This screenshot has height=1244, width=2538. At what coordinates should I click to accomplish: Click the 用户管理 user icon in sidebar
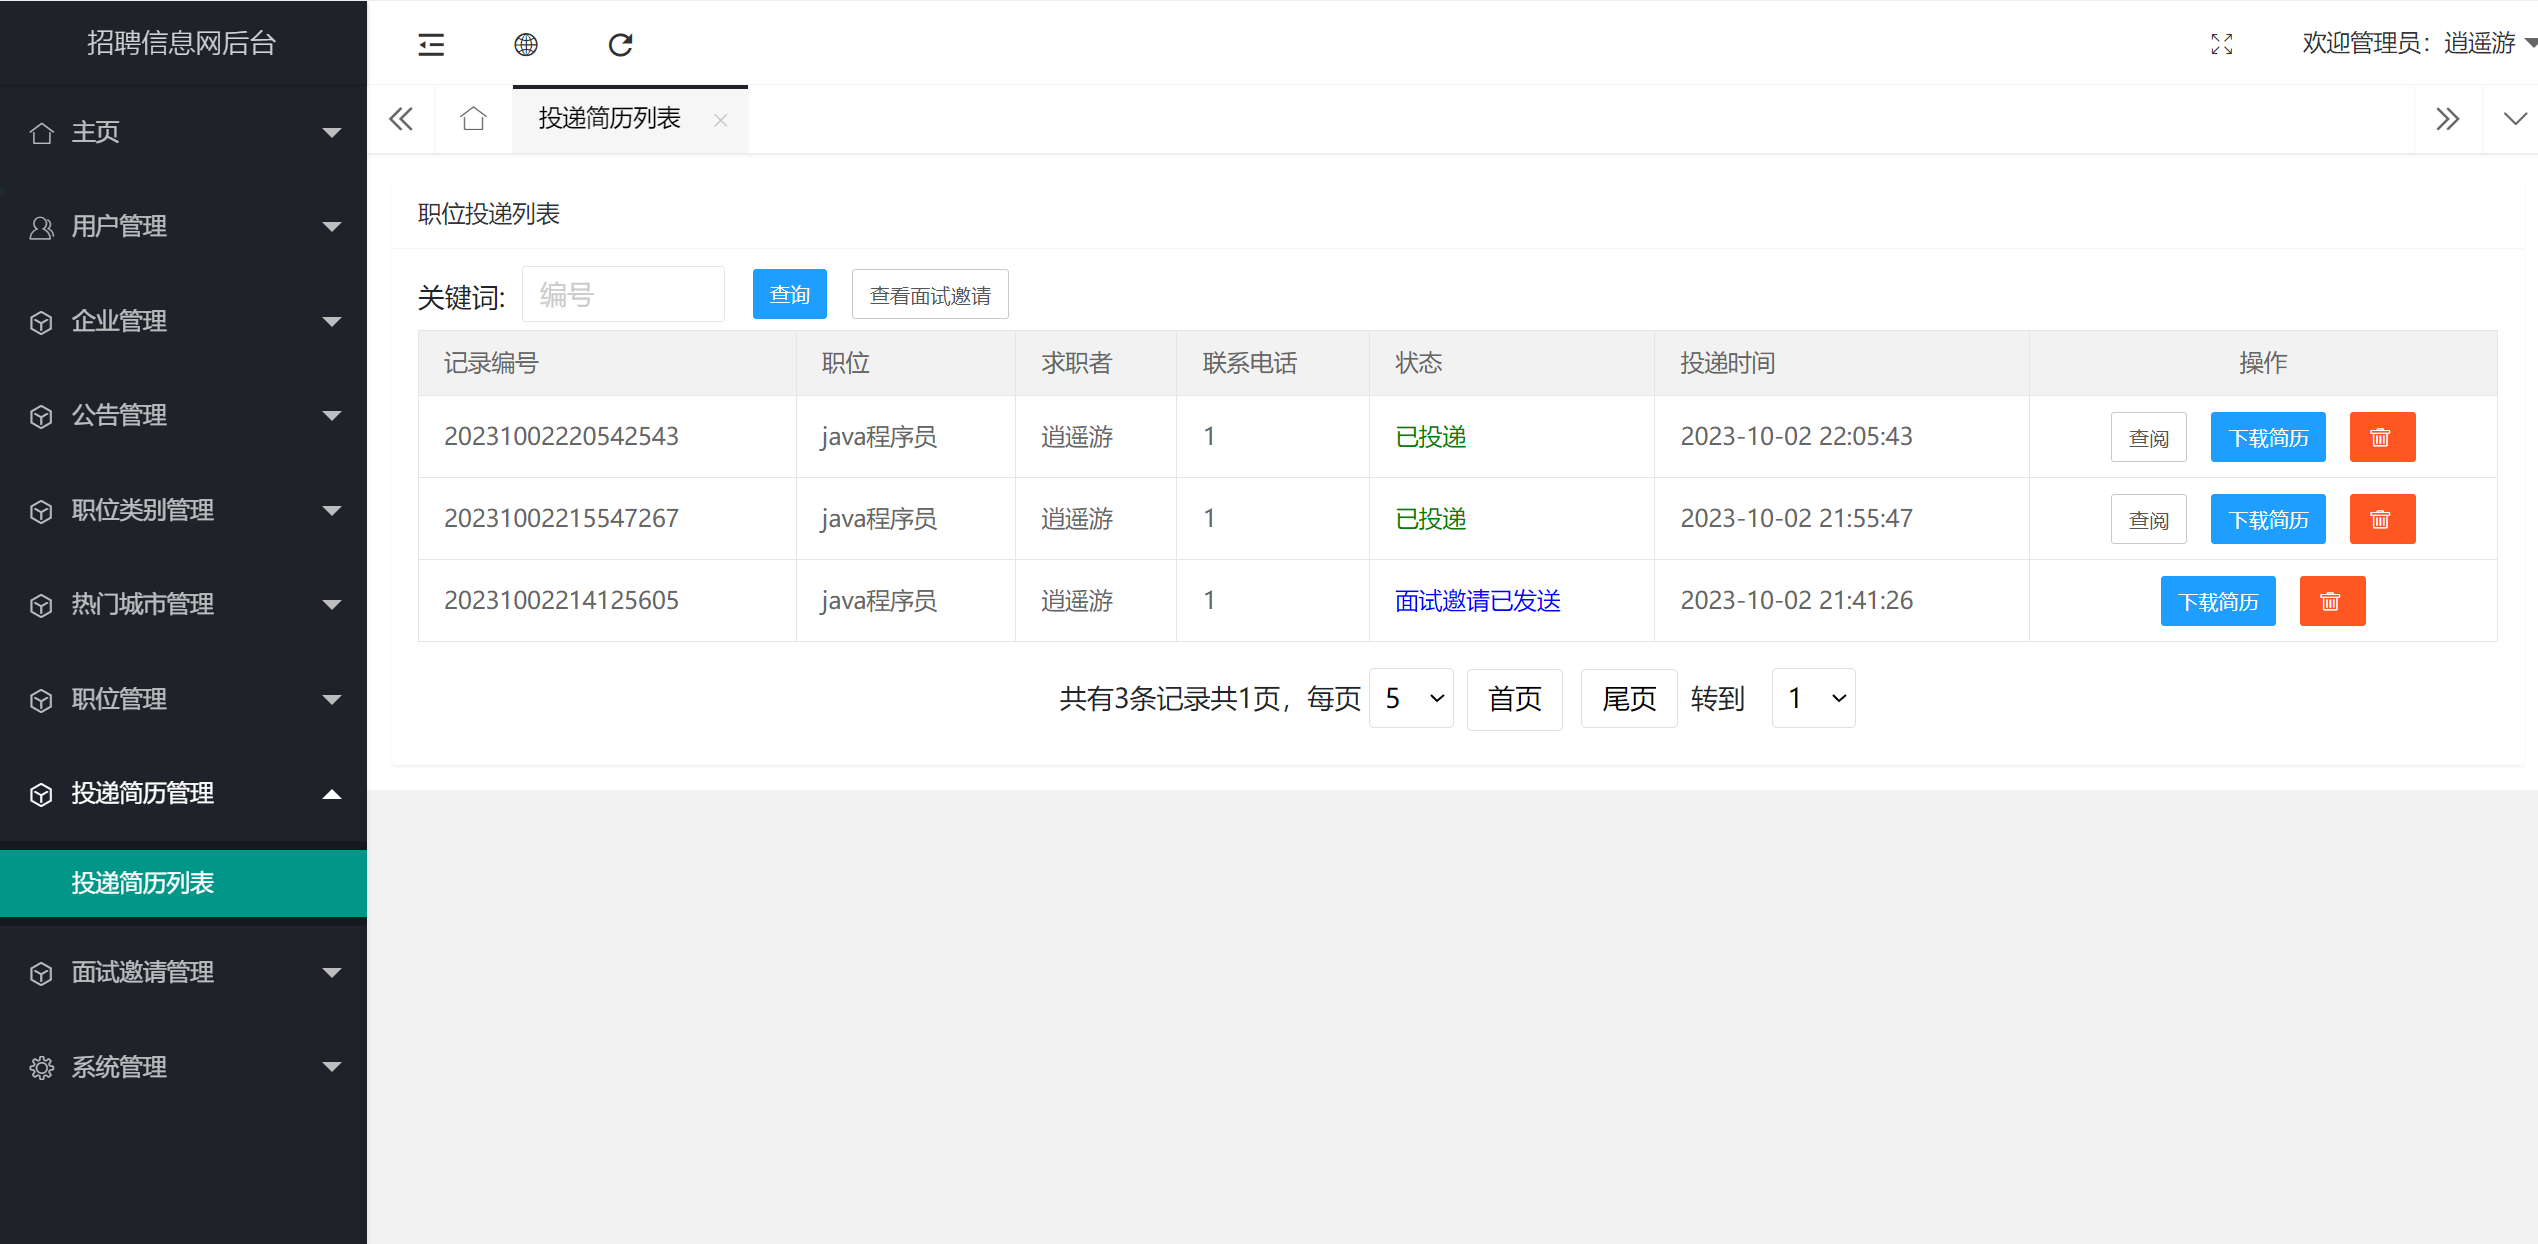[x=41, y=227]
